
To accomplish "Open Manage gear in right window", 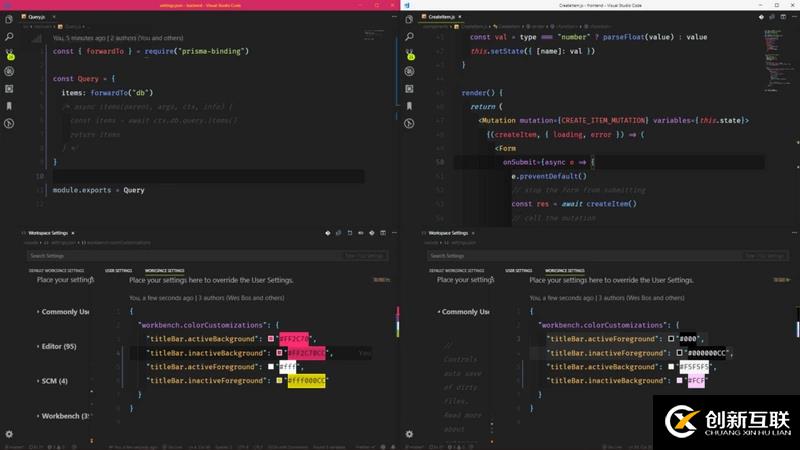I will [409, 434].
